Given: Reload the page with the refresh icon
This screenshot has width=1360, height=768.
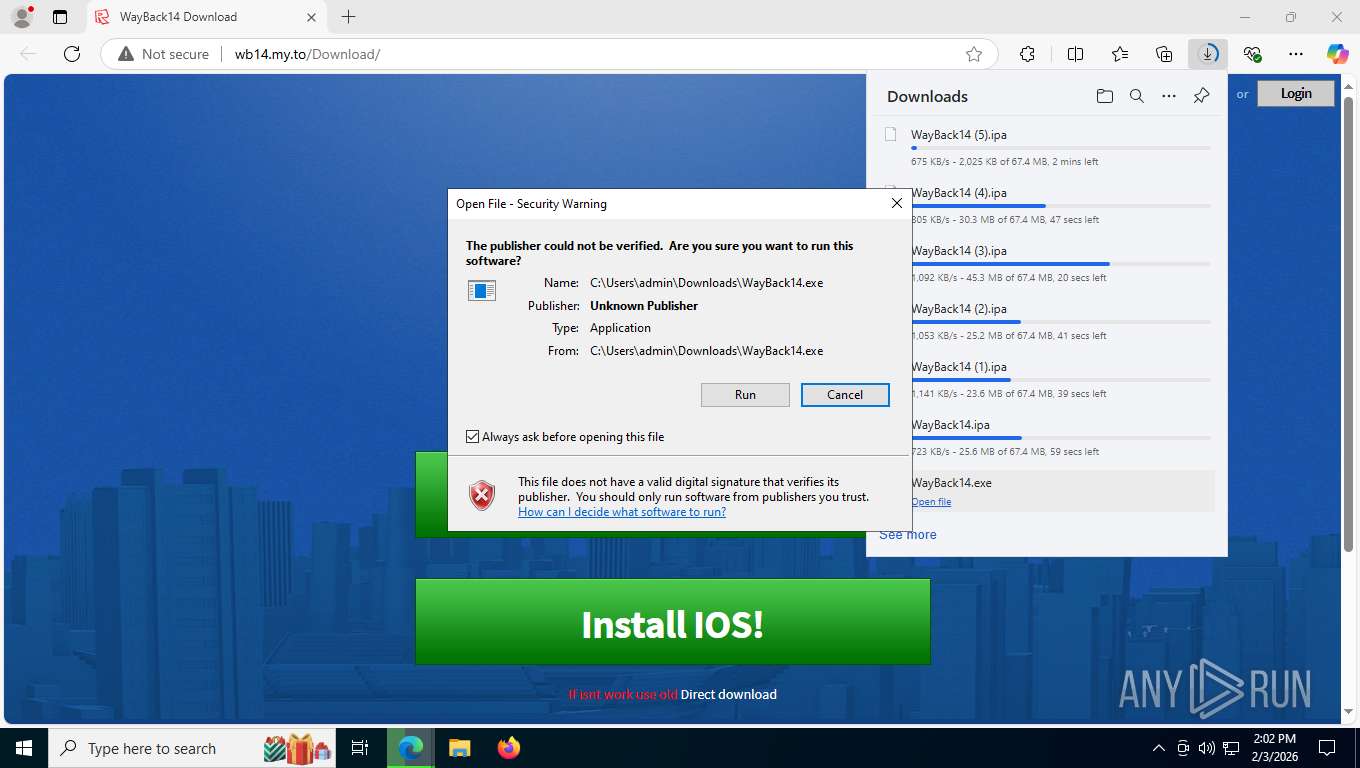Looking at the screenshot, I should (72, 54).
